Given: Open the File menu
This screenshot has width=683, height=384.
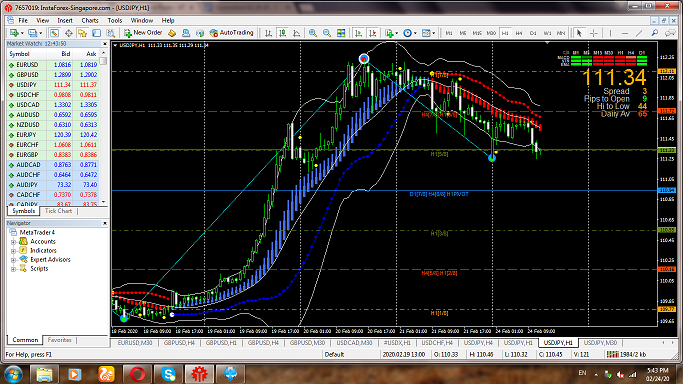Looking at the screenshot, I should (23, 20).
